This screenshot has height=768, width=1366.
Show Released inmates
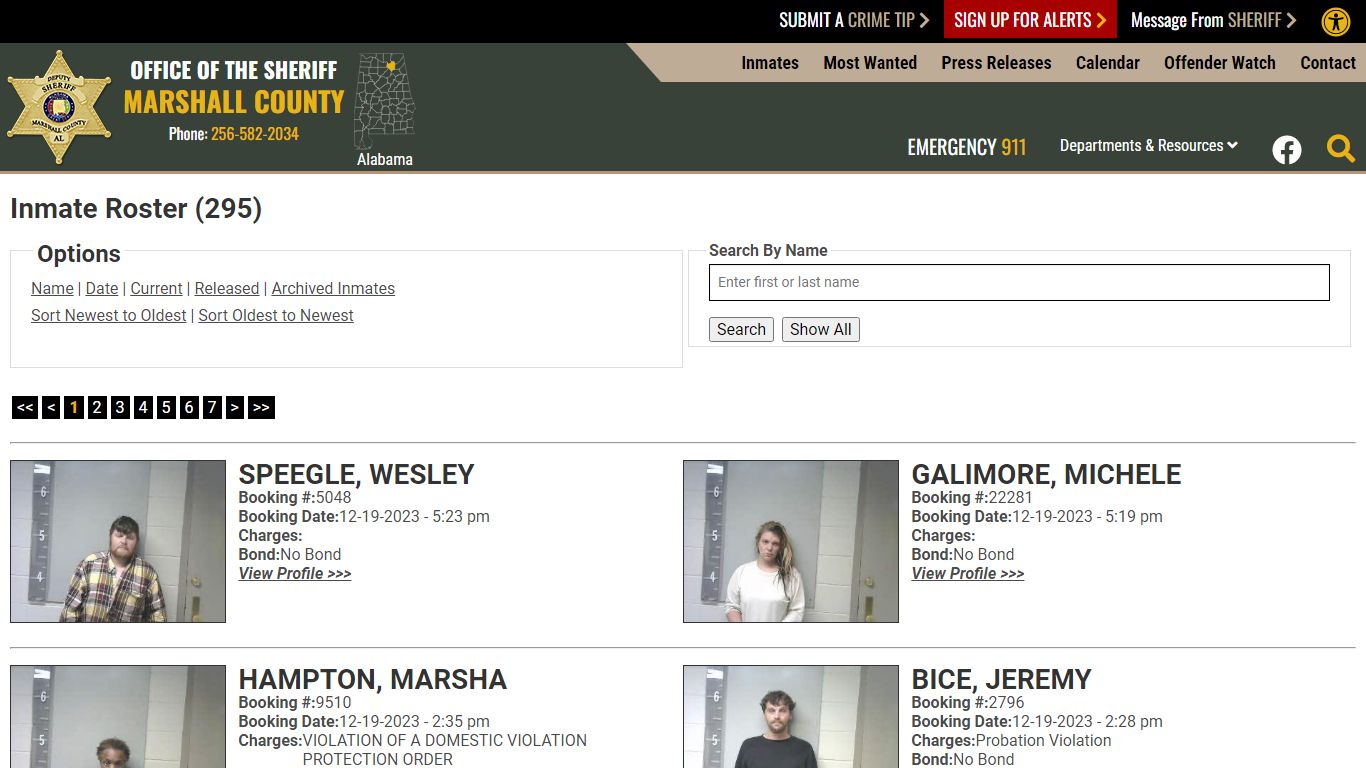[227, 288]
